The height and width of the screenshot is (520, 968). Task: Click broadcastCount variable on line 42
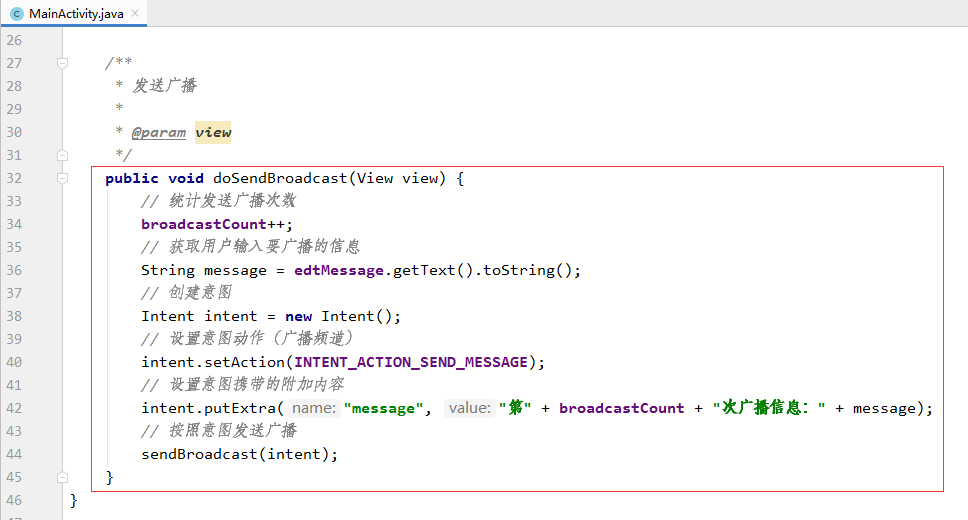point(622,408)
